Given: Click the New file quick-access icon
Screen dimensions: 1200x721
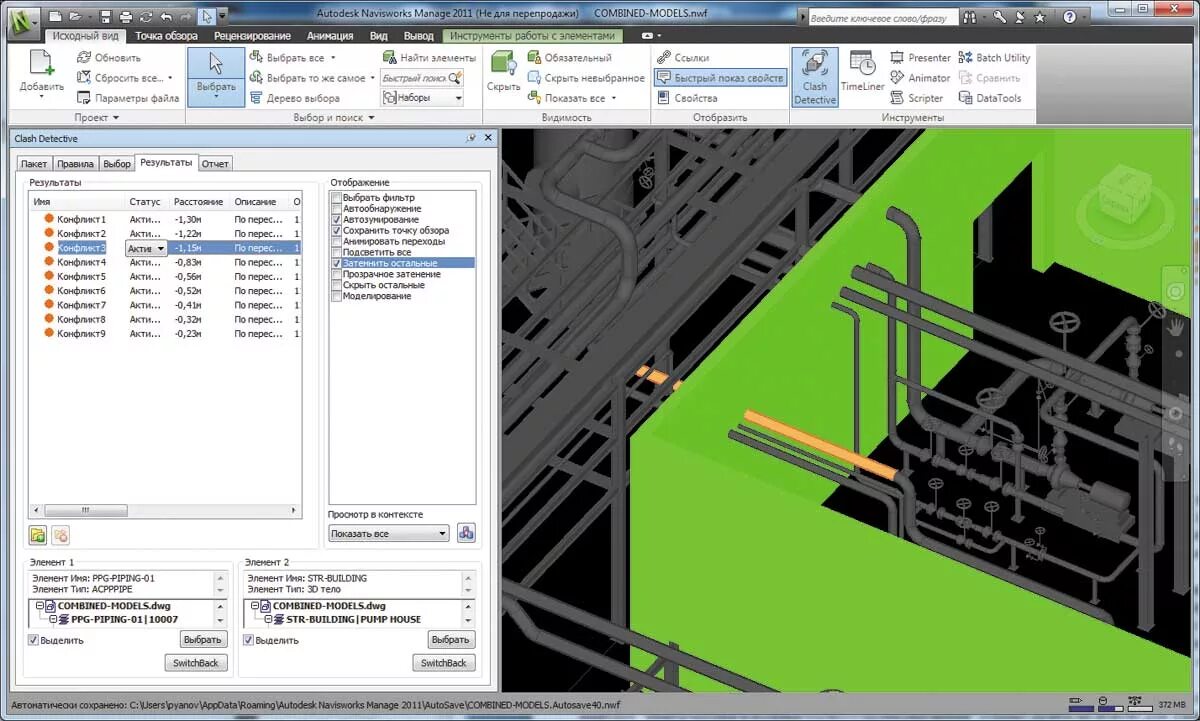Looking at the screenshot, I should (x=55, y=16).
